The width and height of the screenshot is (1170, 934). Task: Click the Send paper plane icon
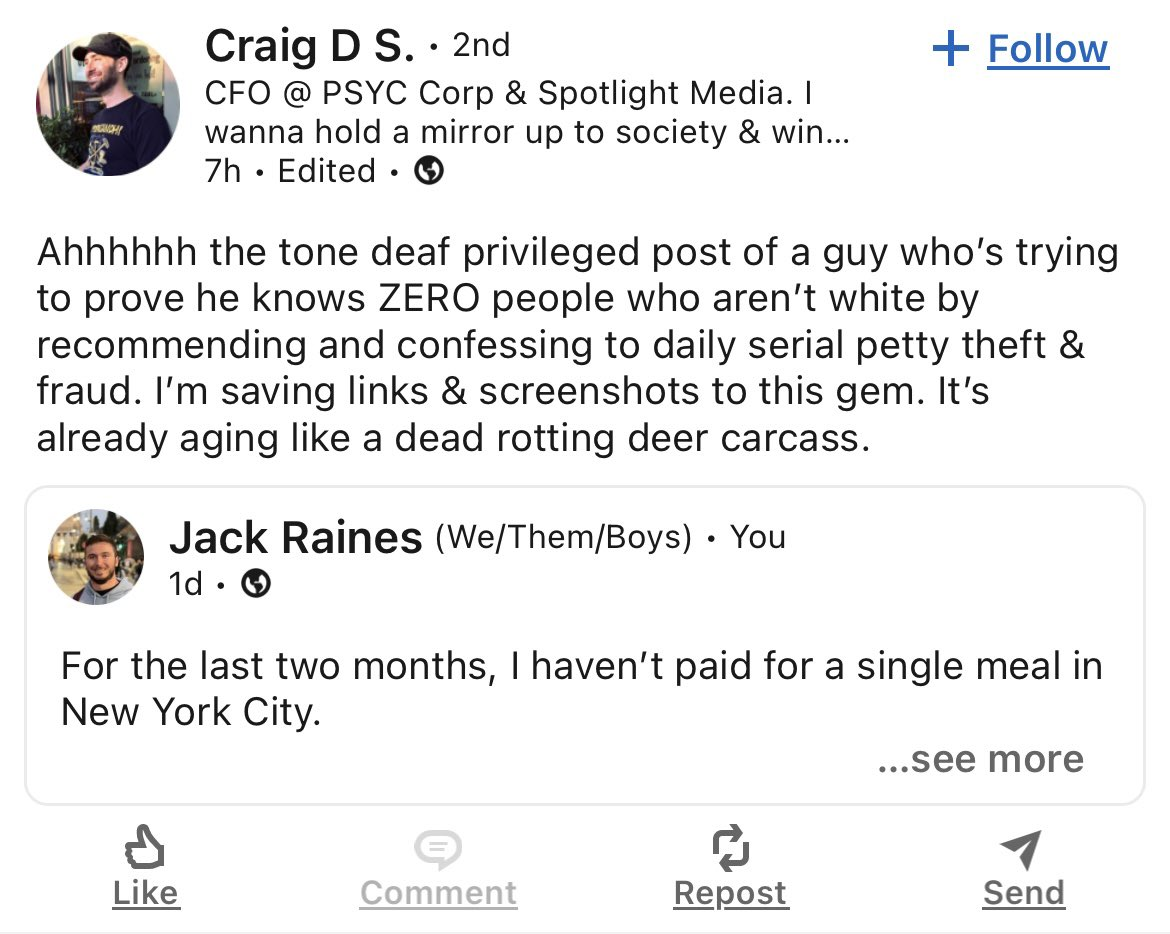(1021, 849)
